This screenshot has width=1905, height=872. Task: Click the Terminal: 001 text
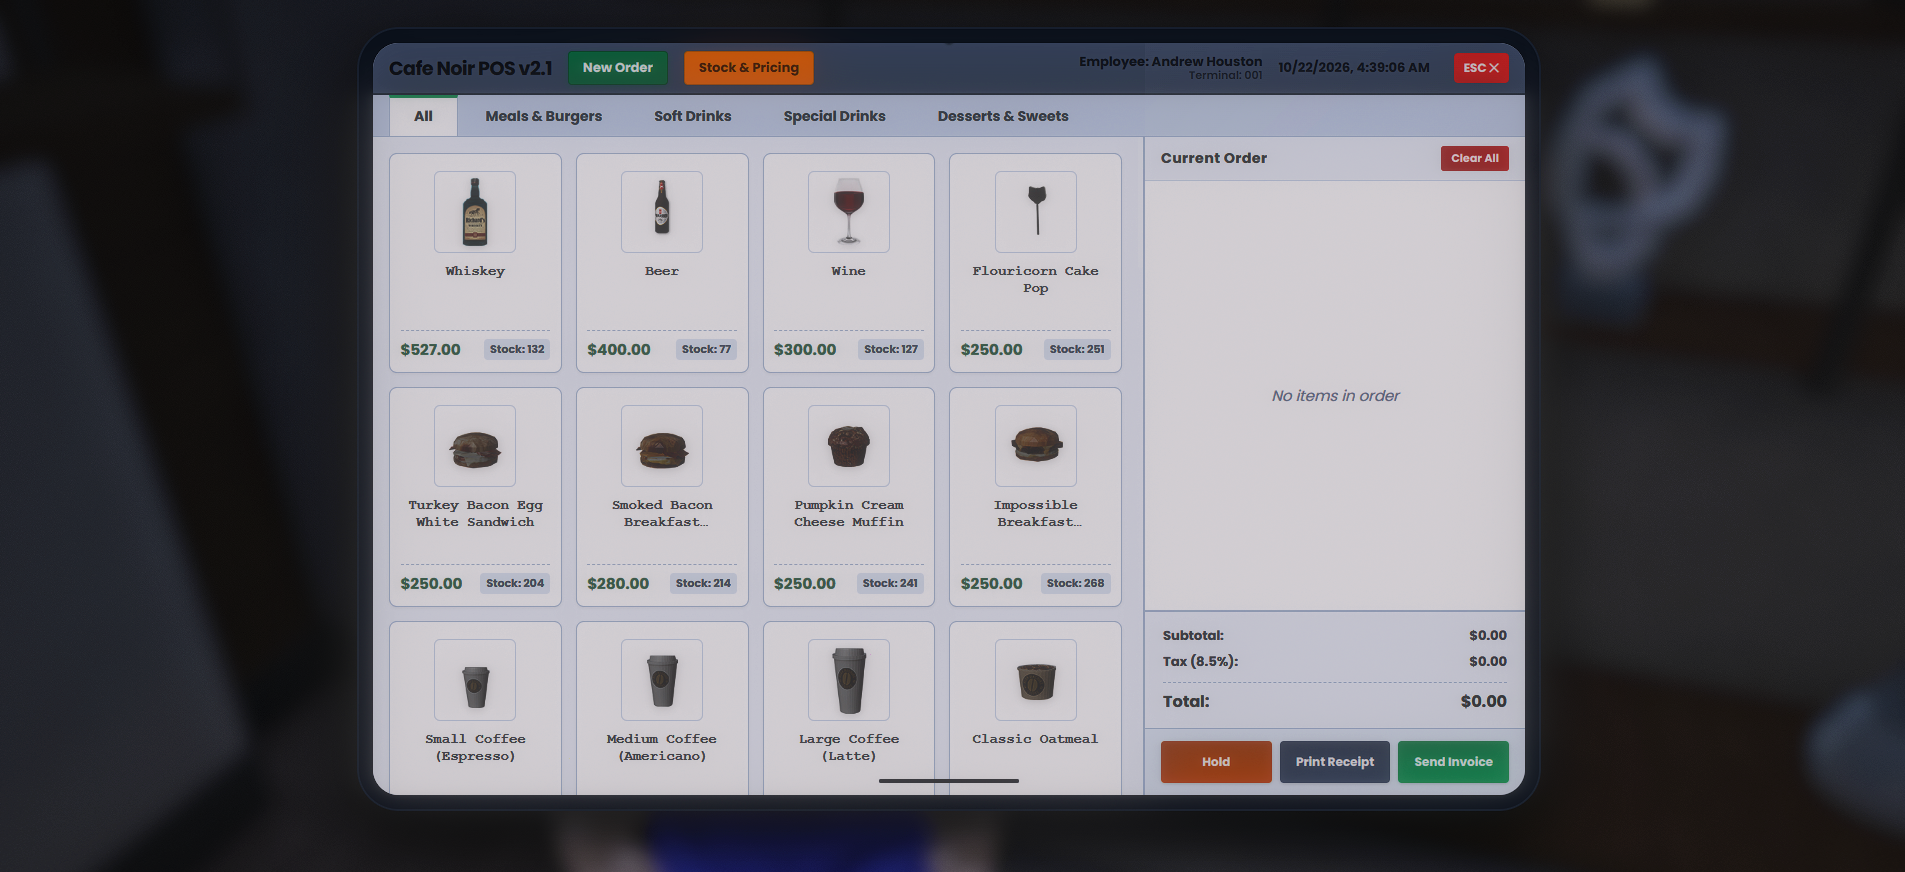(x=1225, y=75)
